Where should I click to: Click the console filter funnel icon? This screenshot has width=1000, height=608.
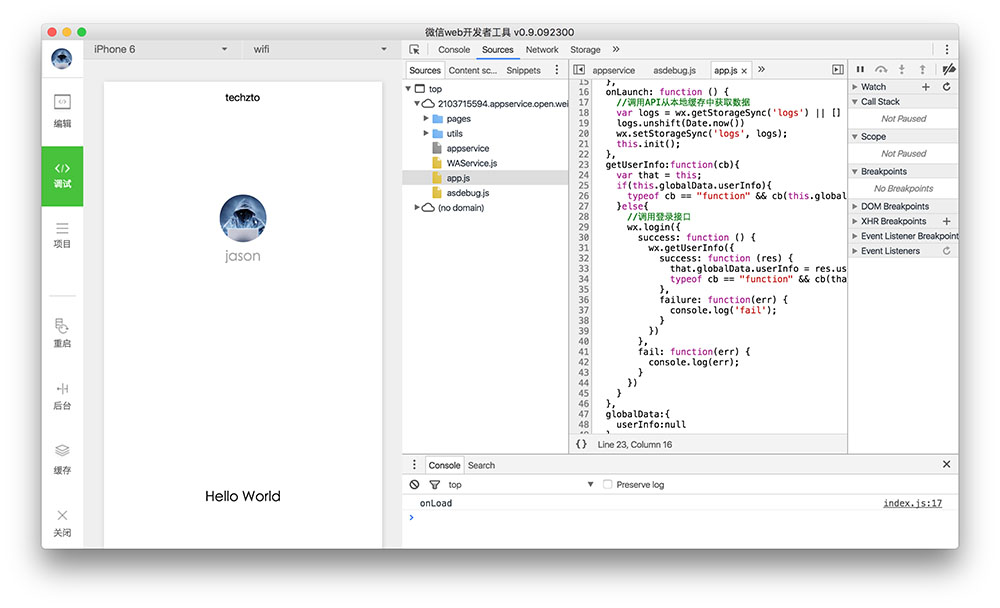click(435, 485)
